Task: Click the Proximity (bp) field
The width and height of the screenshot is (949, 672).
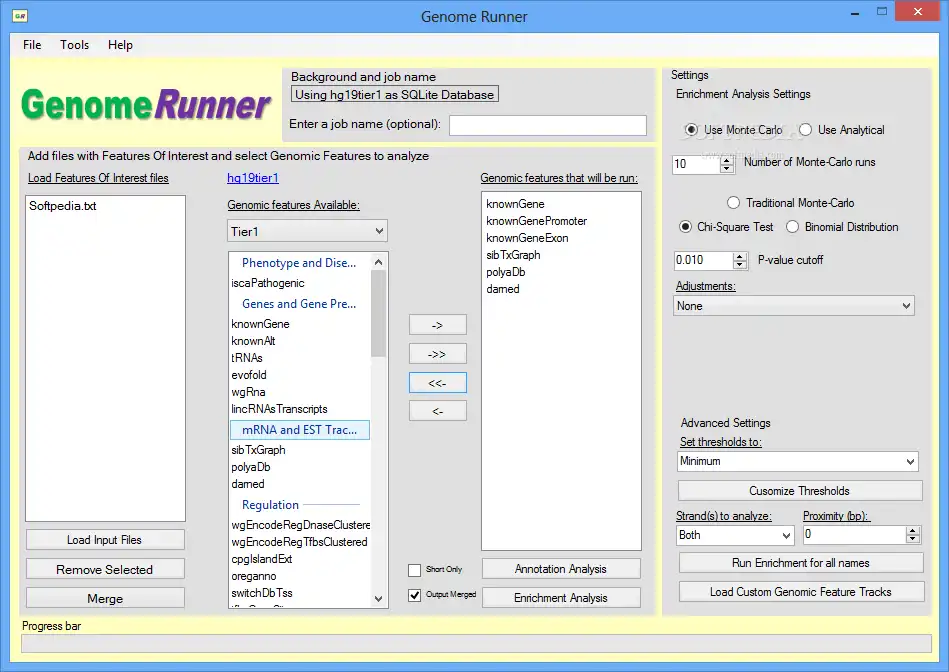Action: [854, 535]
